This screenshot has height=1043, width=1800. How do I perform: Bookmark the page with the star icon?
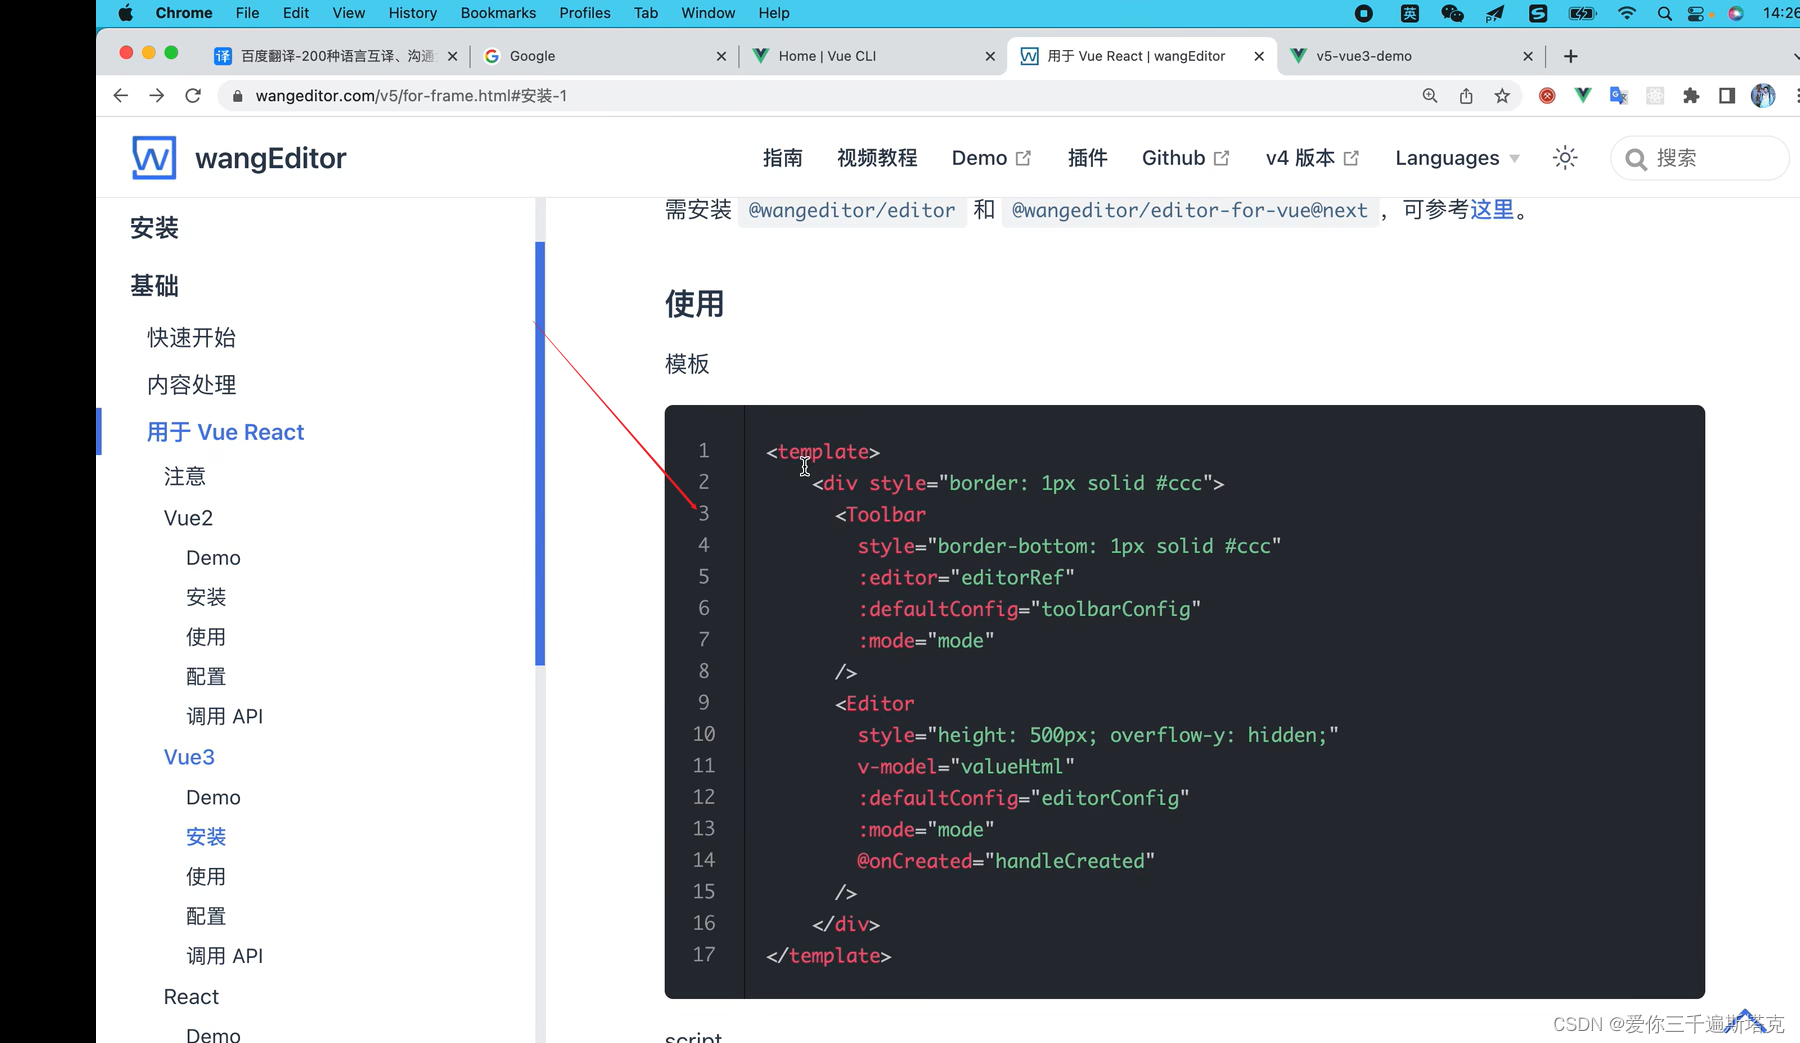tap(1502, 96)
